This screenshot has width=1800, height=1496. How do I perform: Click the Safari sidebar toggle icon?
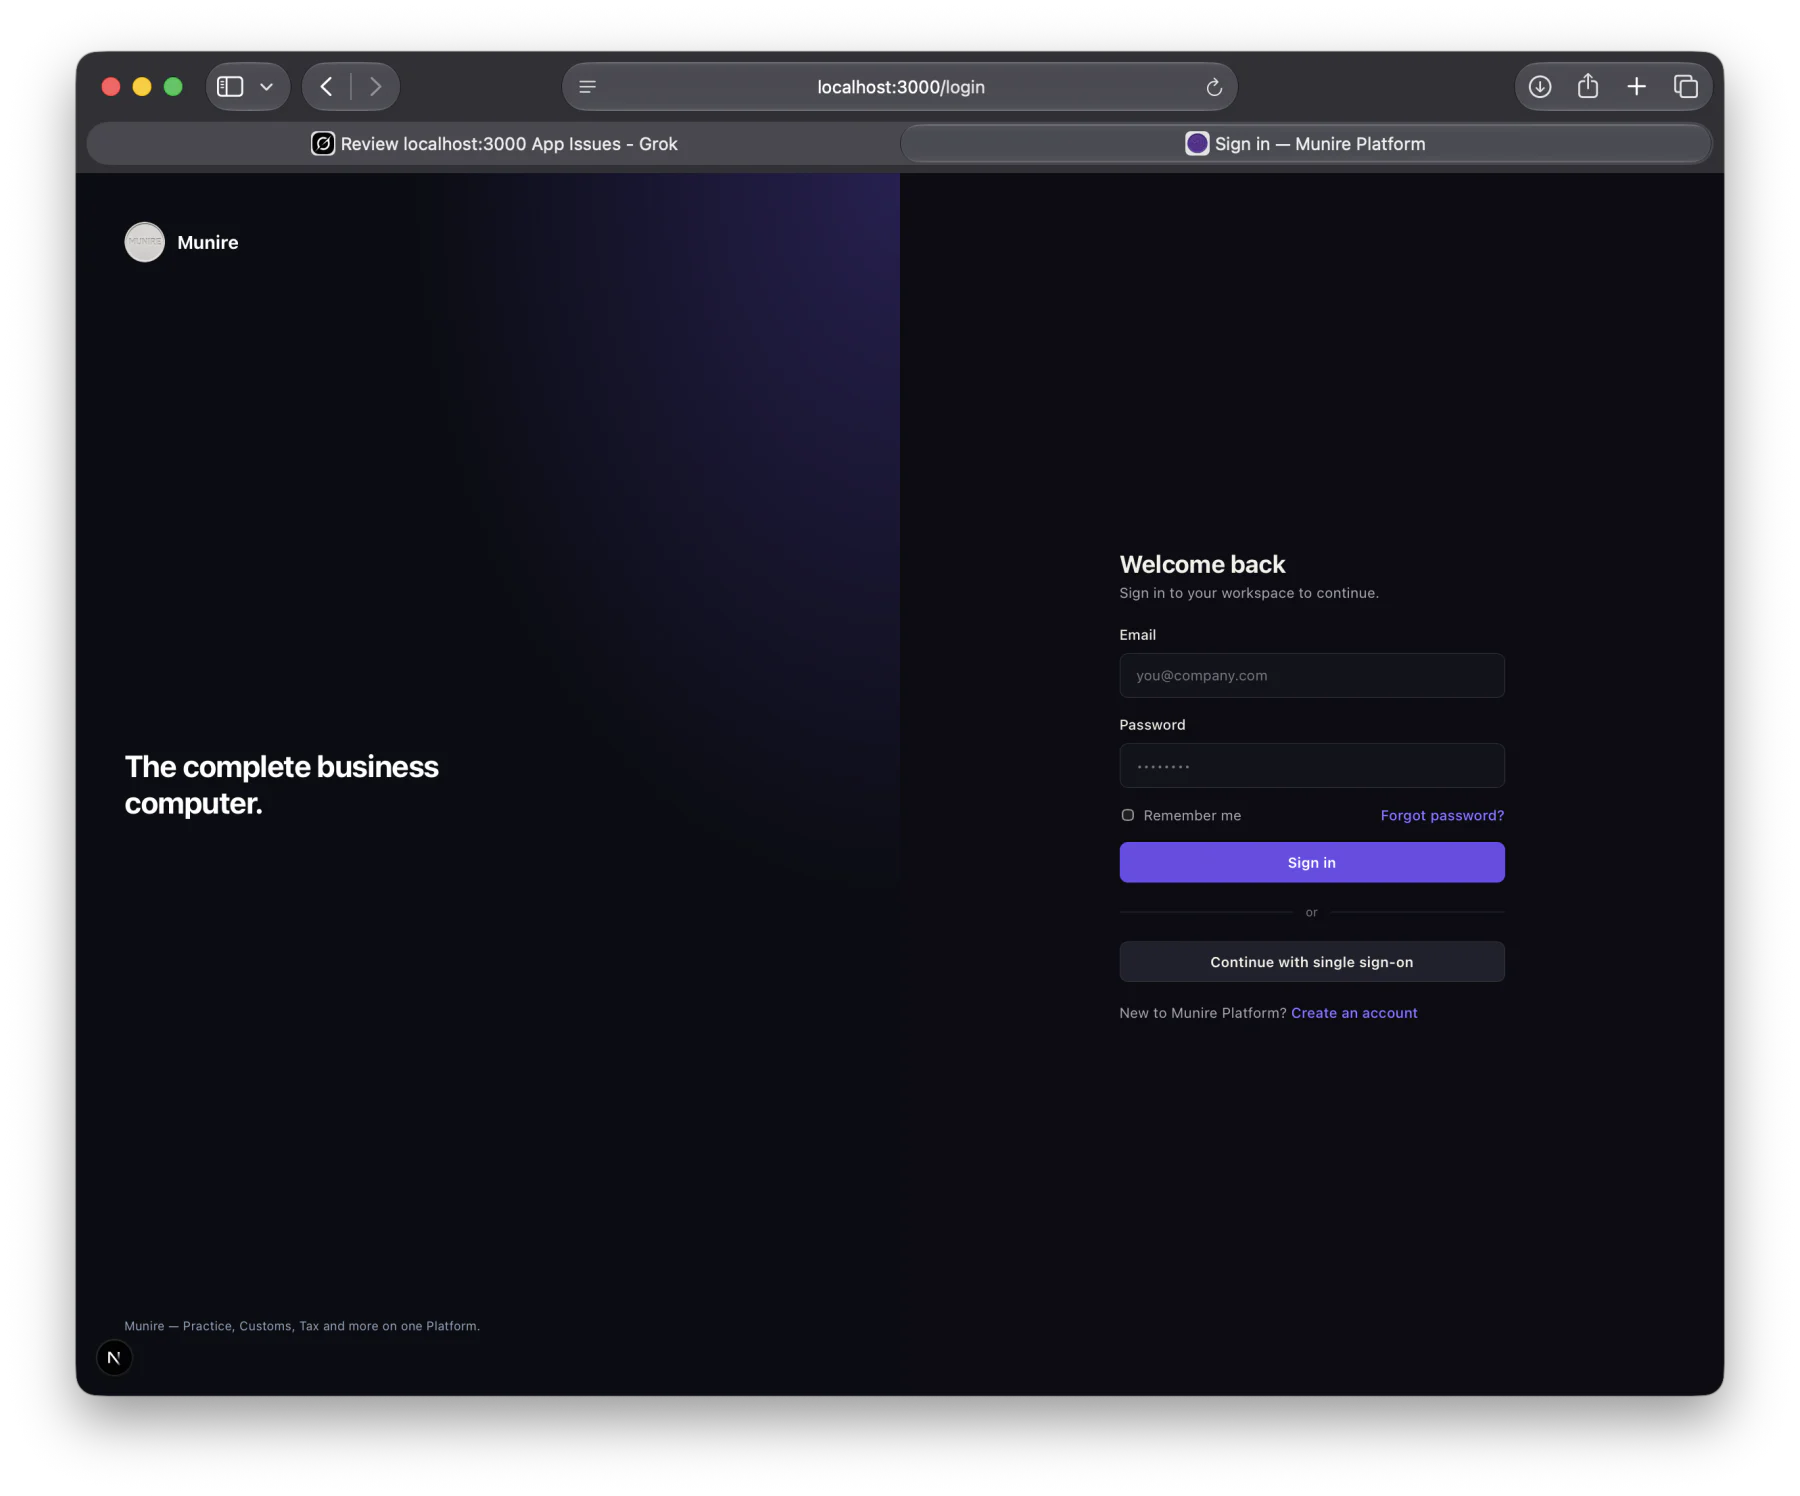tap(230, 87)
